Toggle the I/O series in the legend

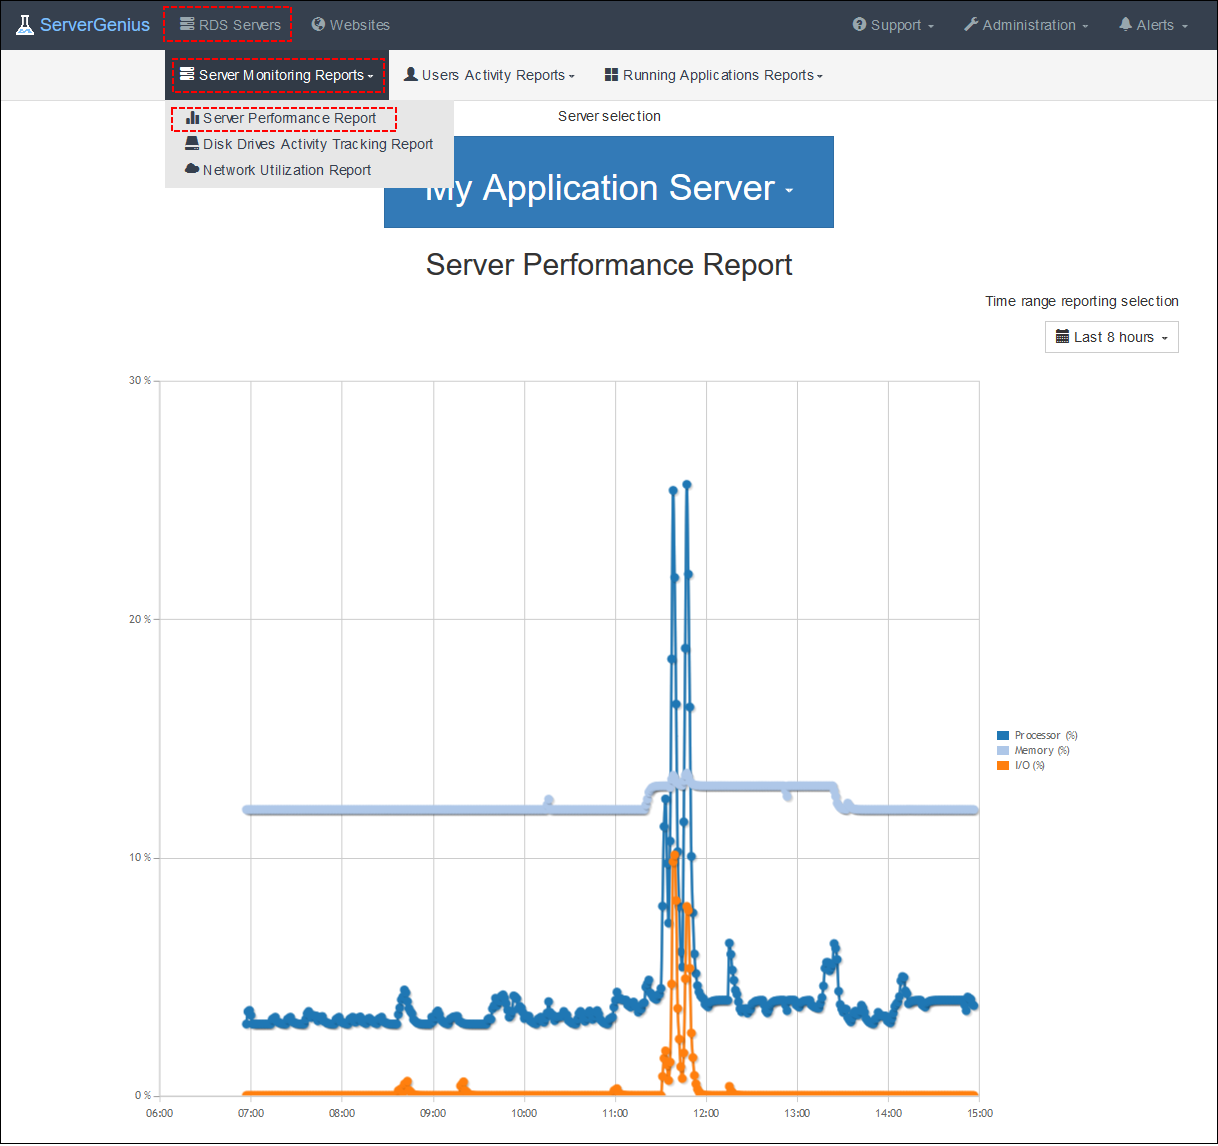point(1026,765)
